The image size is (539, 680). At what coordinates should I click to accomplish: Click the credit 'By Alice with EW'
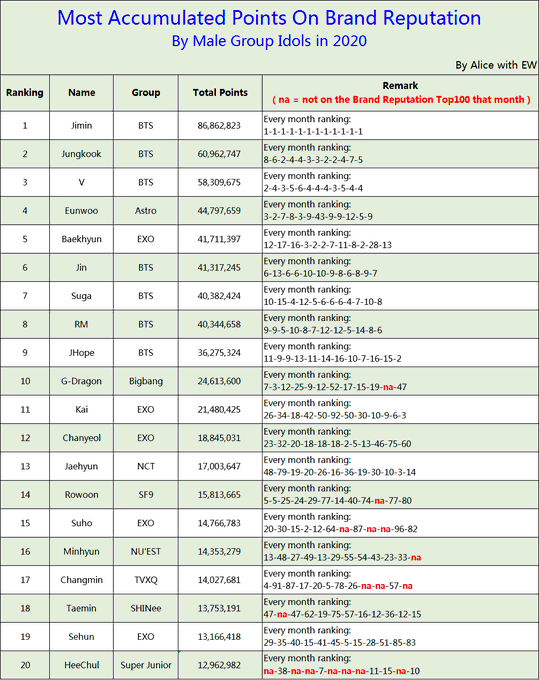496,65
